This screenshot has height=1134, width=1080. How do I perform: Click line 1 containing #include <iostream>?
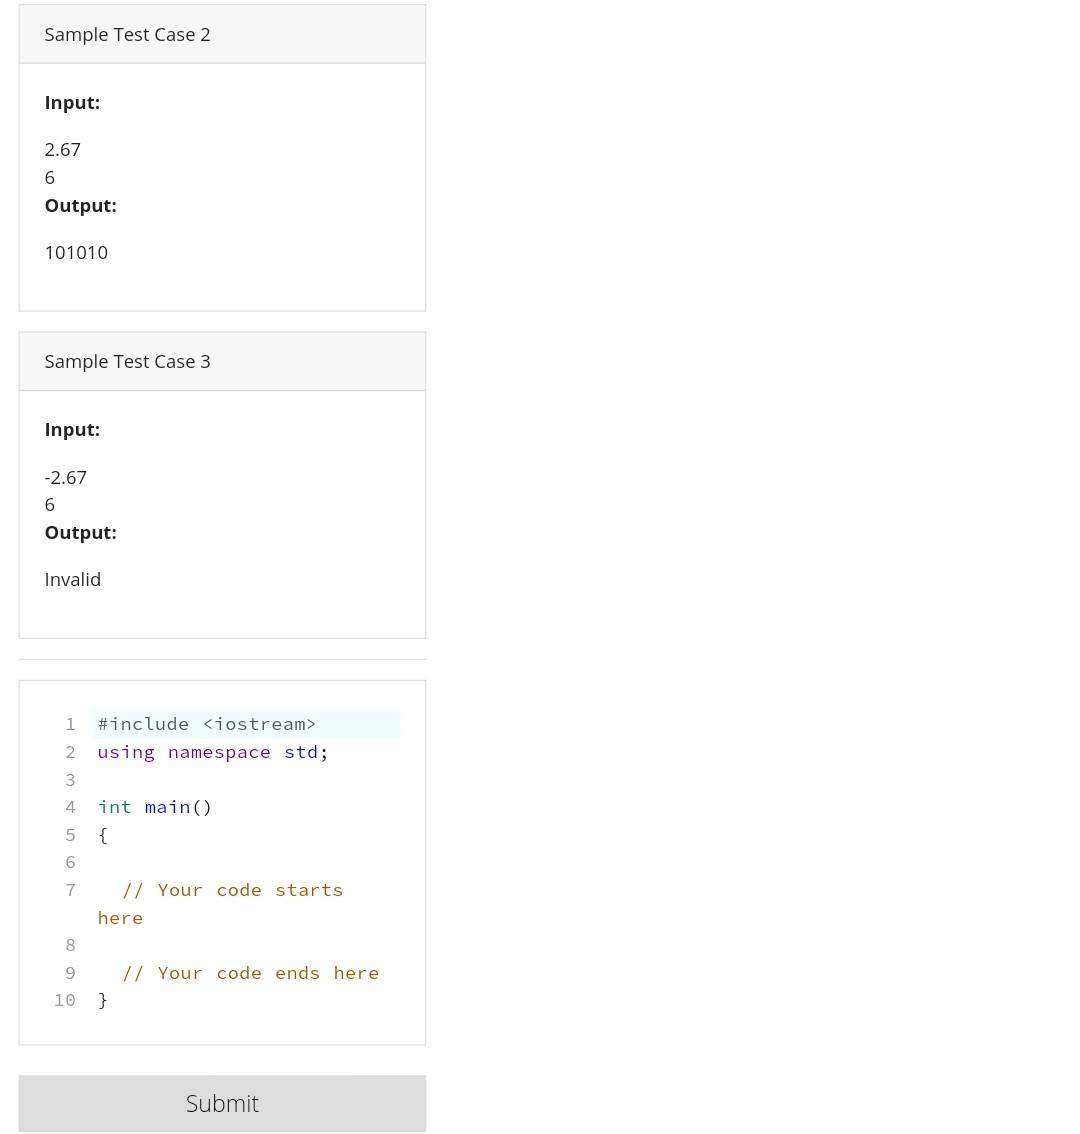pos(206,723)
